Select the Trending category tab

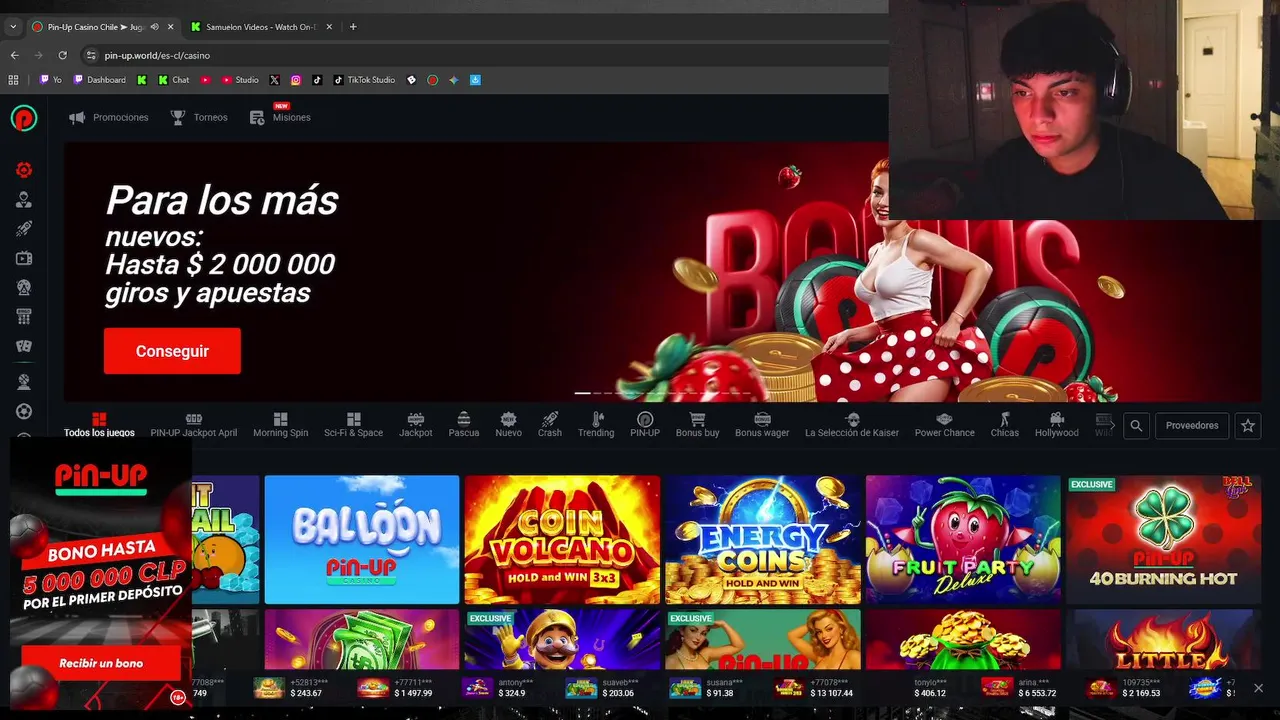click(596, 425)
